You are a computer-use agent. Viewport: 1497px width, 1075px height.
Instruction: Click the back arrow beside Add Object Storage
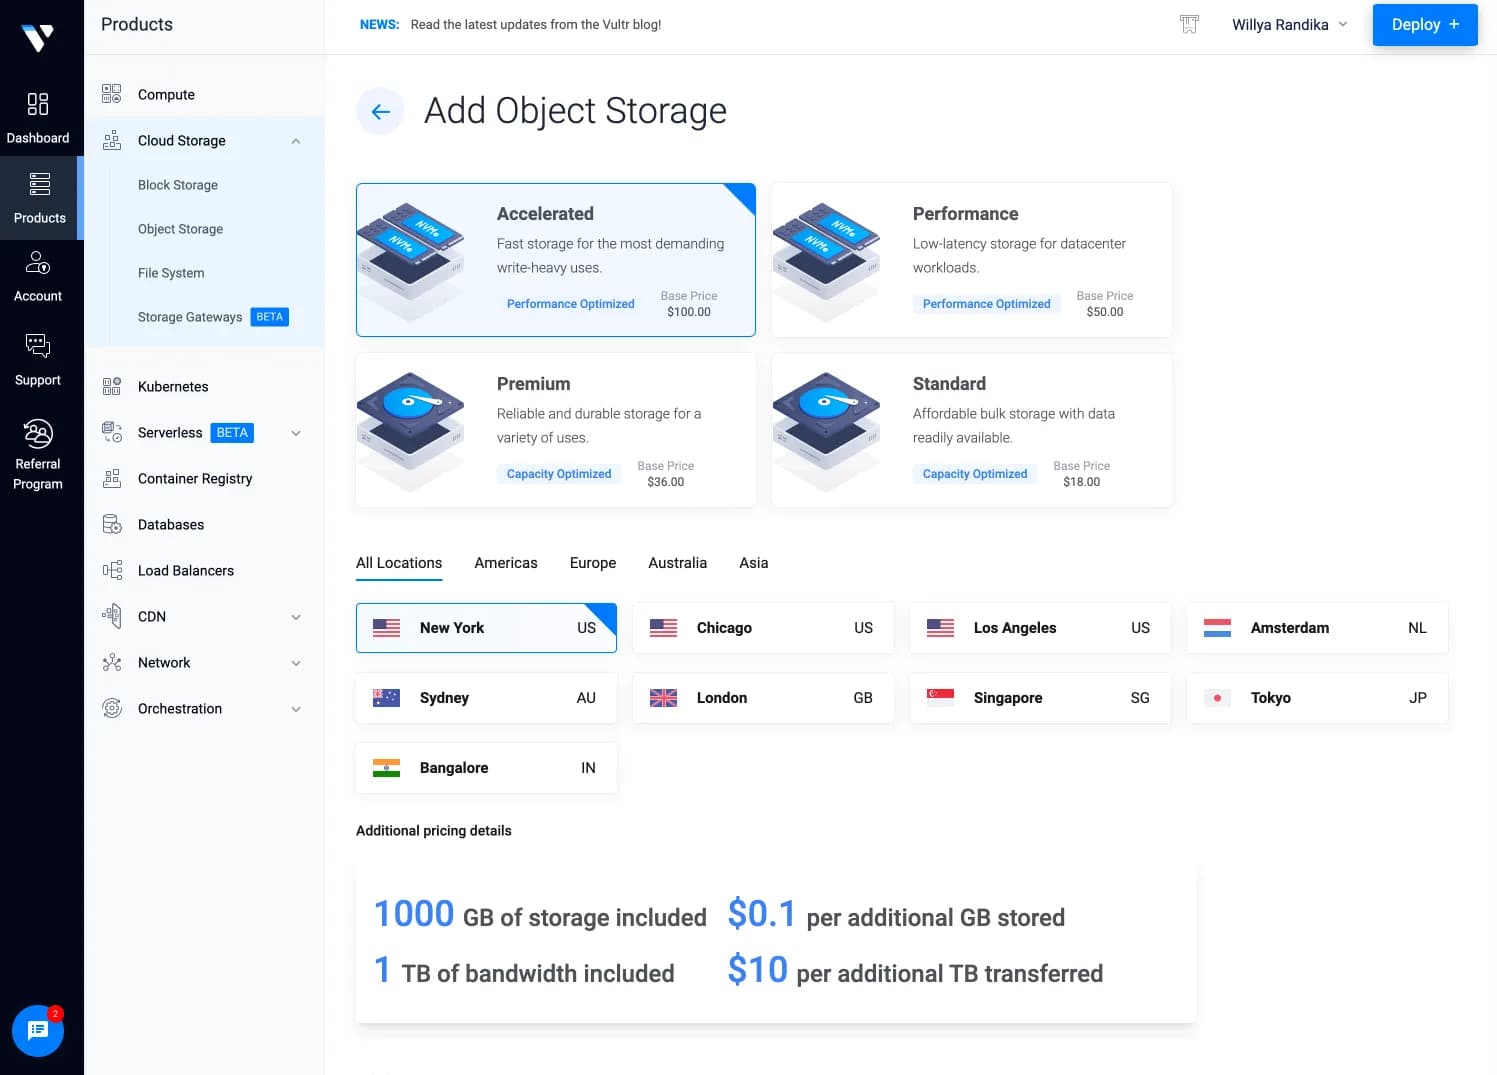380,111
